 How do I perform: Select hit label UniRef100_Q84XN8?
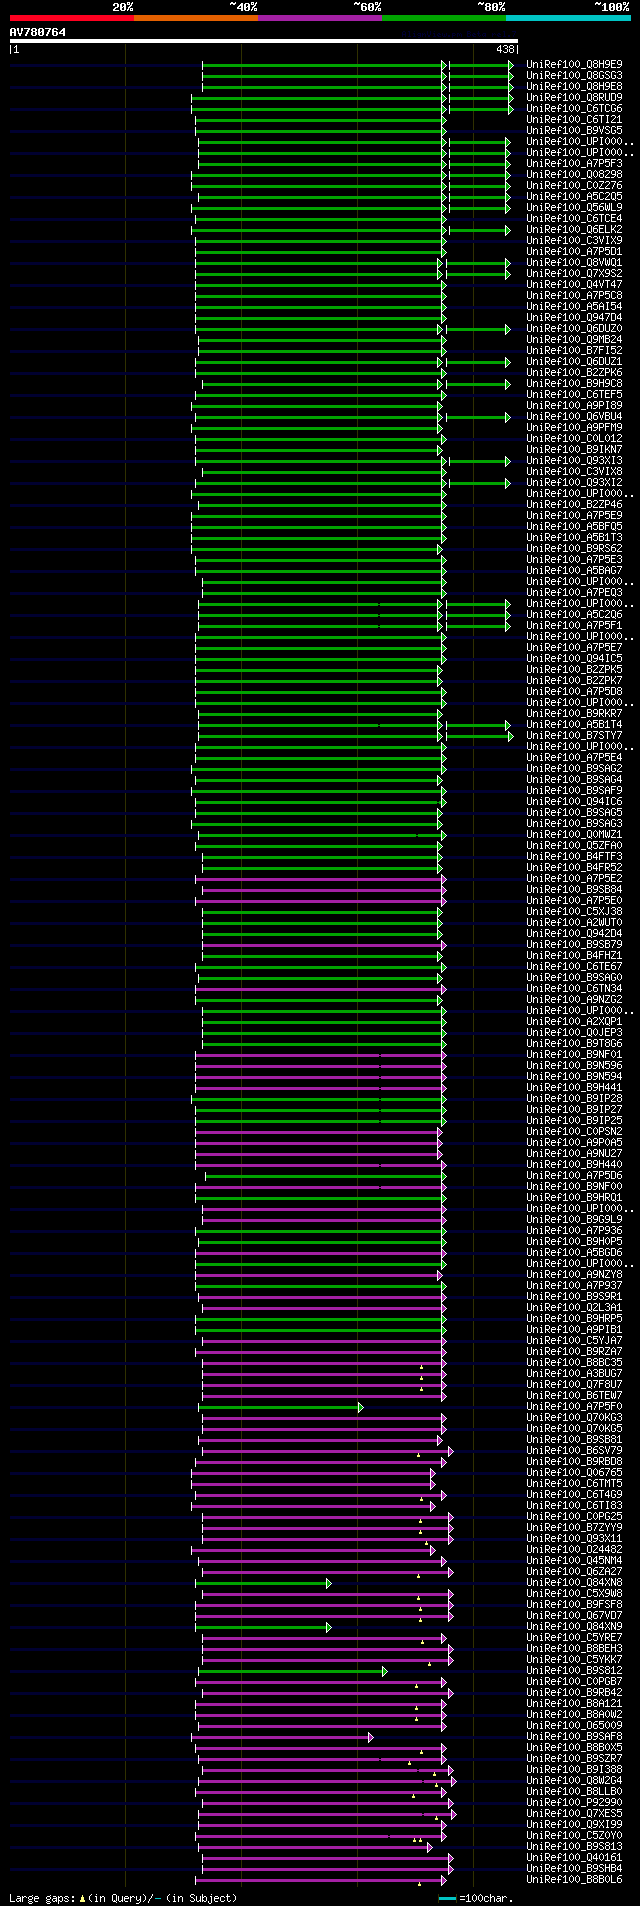tap(574, 1582)
